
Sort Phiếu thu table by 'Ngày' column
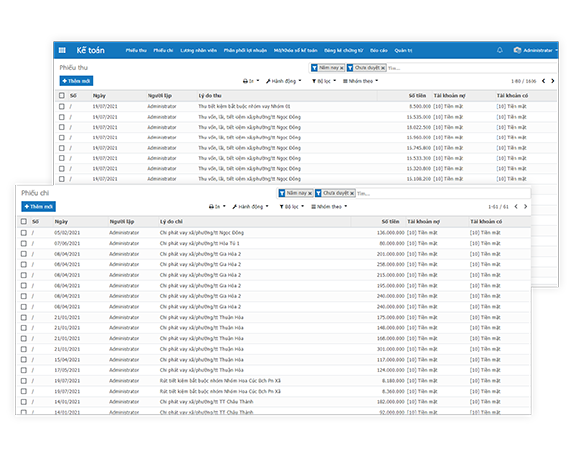point(99,96)
